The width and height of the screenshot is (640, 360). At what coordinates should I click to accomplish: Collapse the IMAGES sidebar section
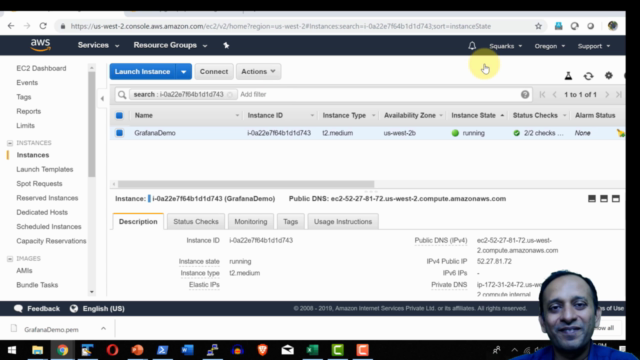tap(10, 259)
